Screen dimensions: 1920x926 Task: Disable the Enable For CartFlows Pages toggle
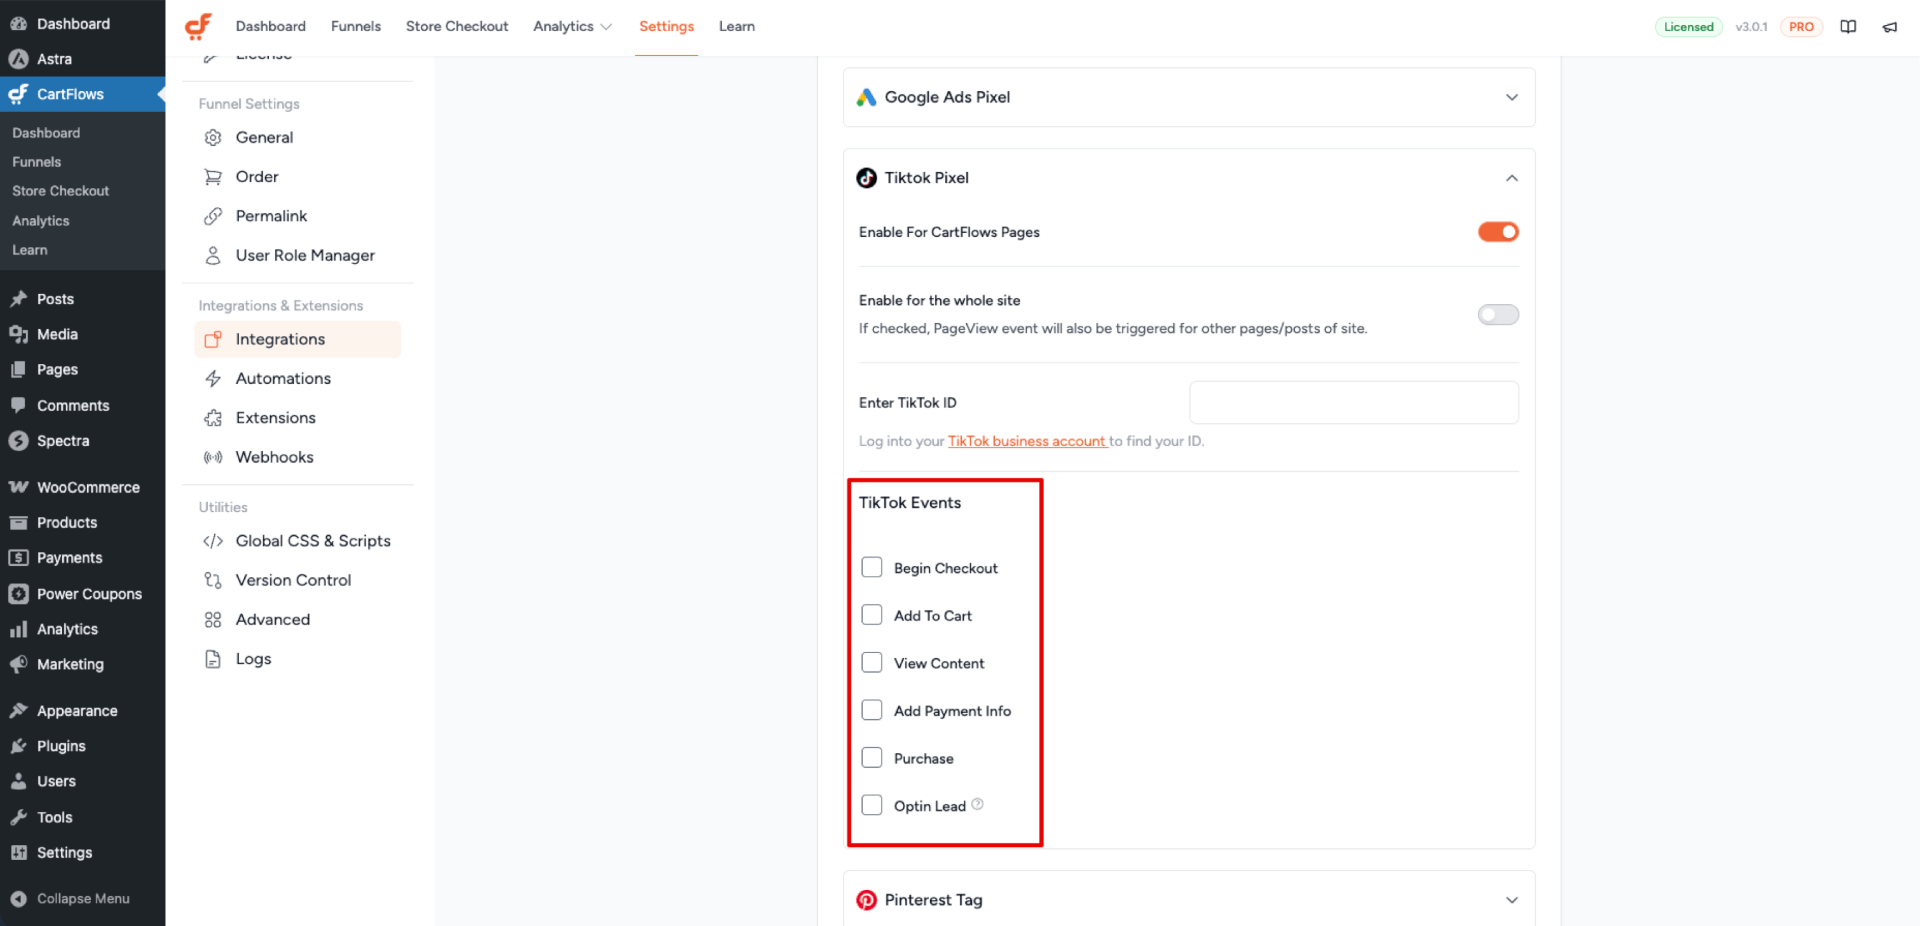[1498, 232]
